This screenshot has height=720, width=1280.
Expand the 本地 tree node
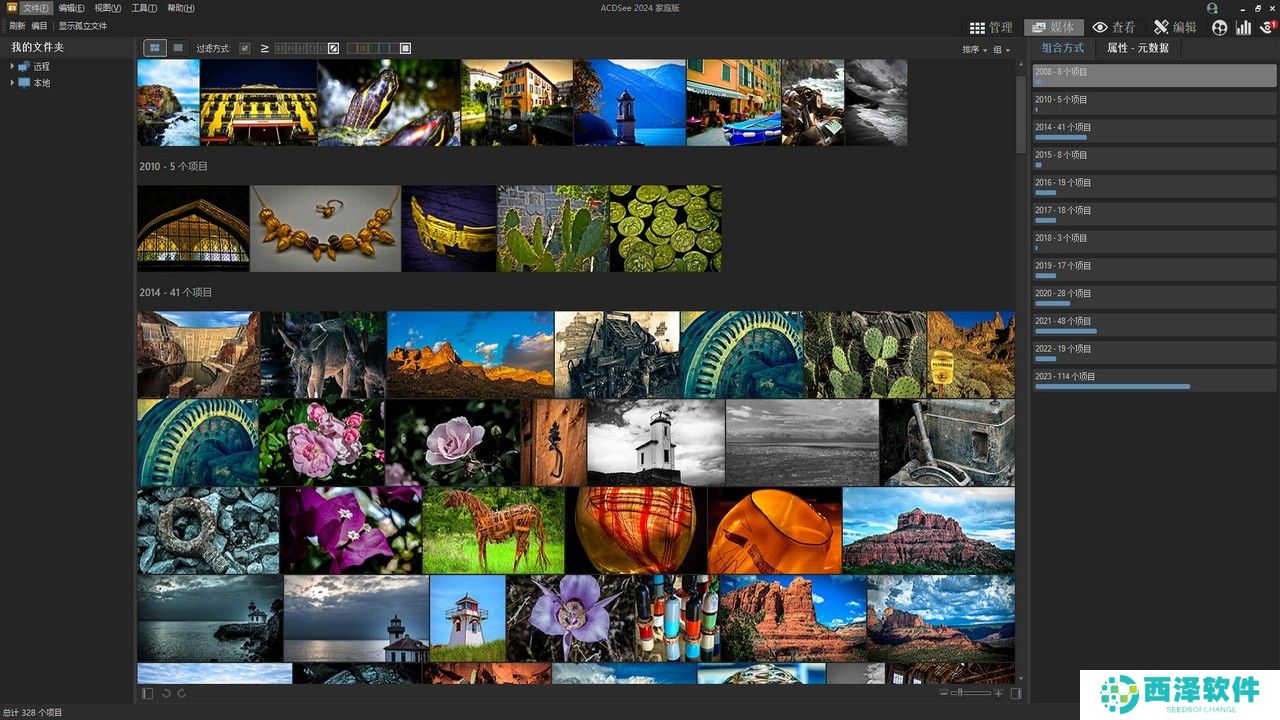(12, 83)
